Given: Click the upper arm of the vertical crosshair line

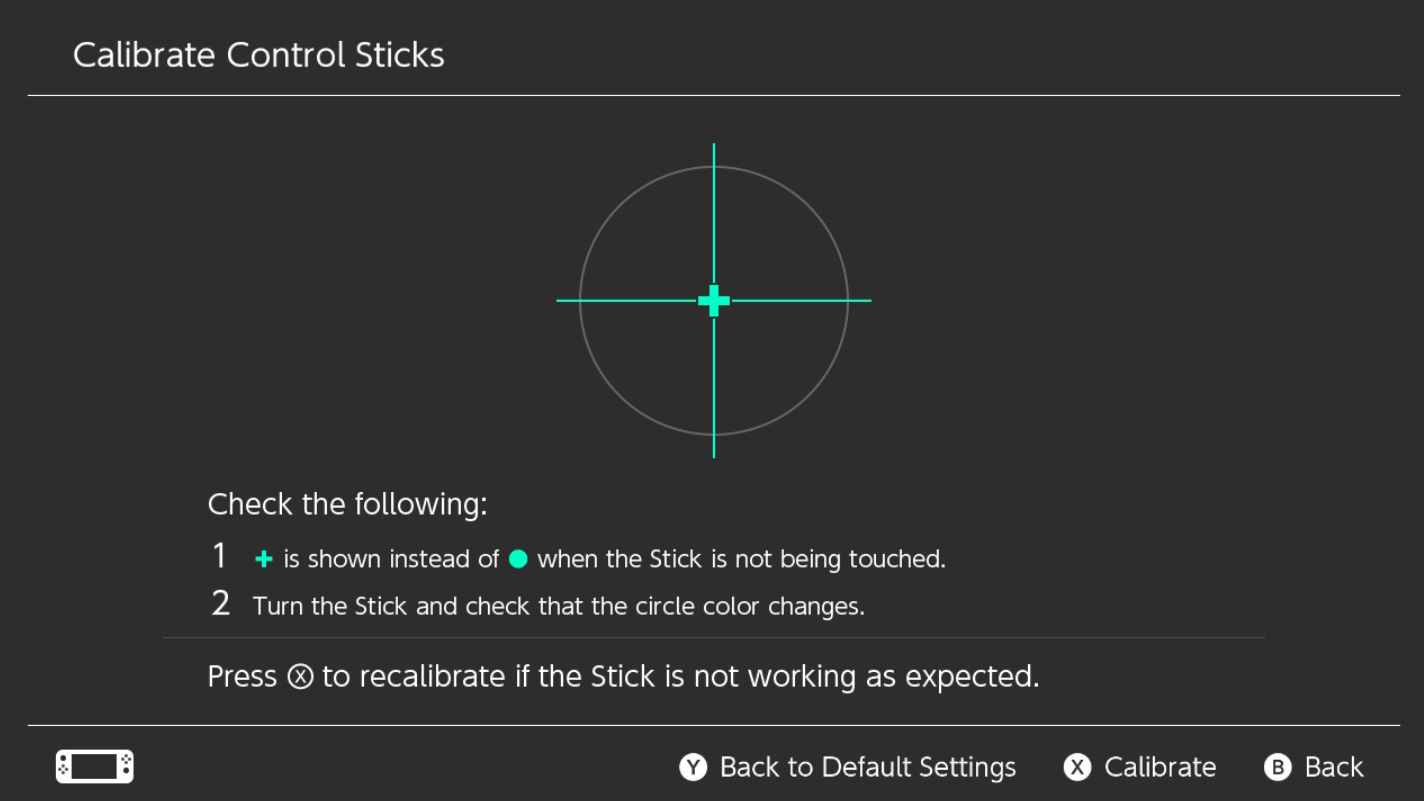Looking at the screenshot, I should [x=714, y=213].
